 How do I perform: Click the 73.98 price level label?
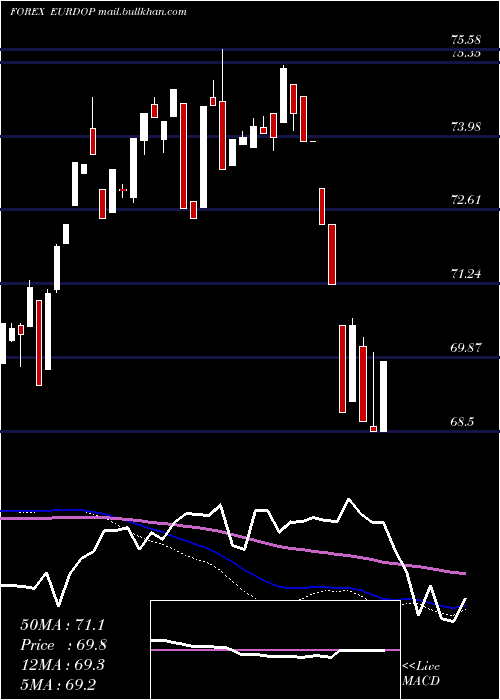point(466,127)
